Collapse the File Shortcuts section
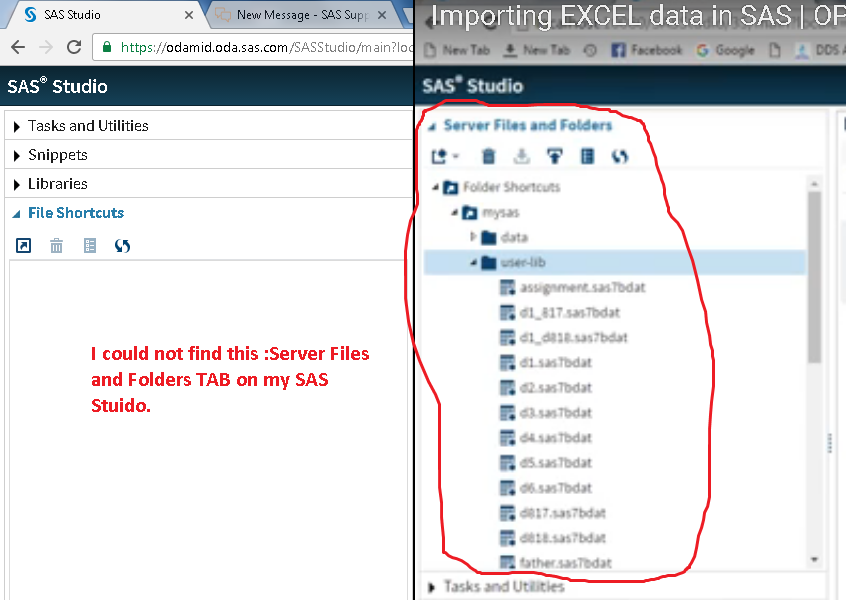Screen dimensions: 846x600 (17, 214)
